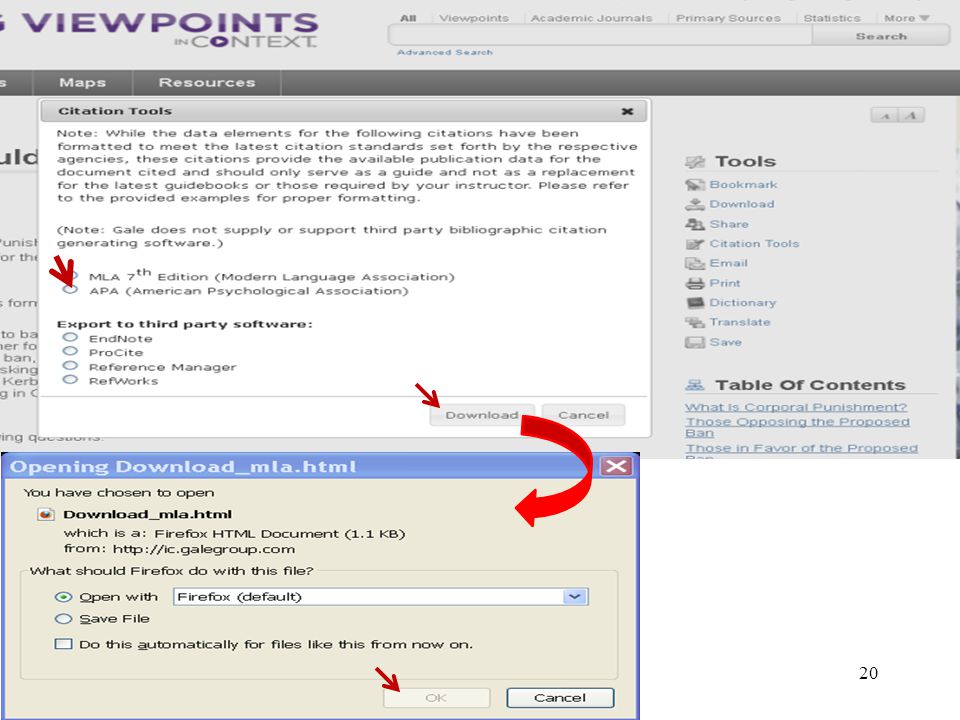The height and width of the screenshot is (720, 960).
Task: Select the Viewpoints search tab
Action: (474, 18)
